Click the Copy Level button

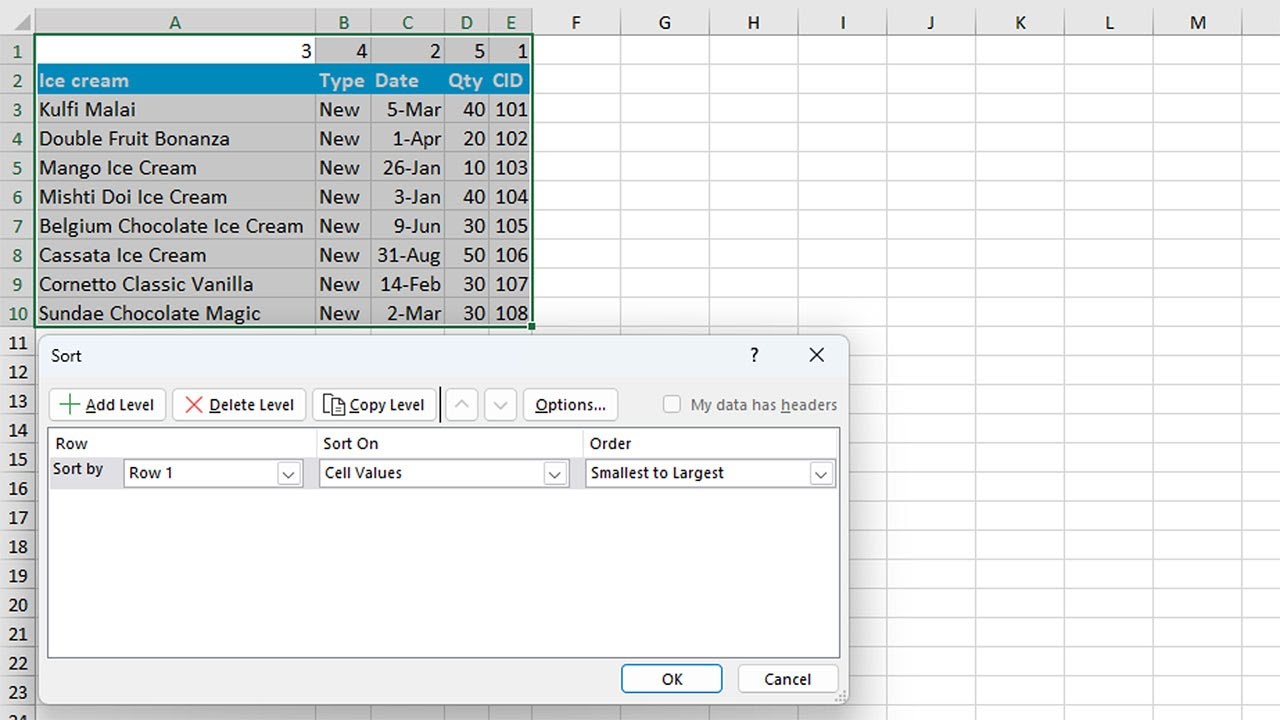pos(375,405)
